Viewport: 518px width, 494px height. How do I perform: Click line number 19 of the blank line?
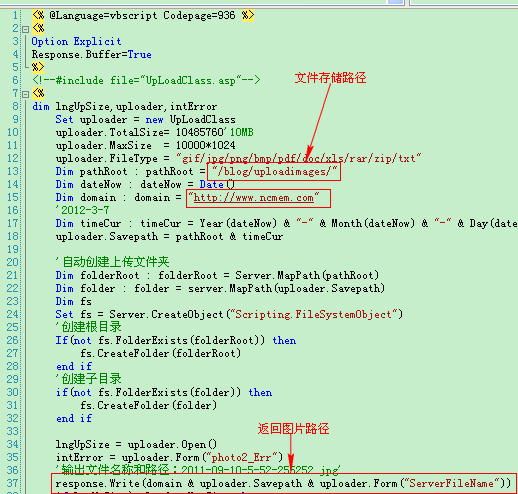point(13,250)
